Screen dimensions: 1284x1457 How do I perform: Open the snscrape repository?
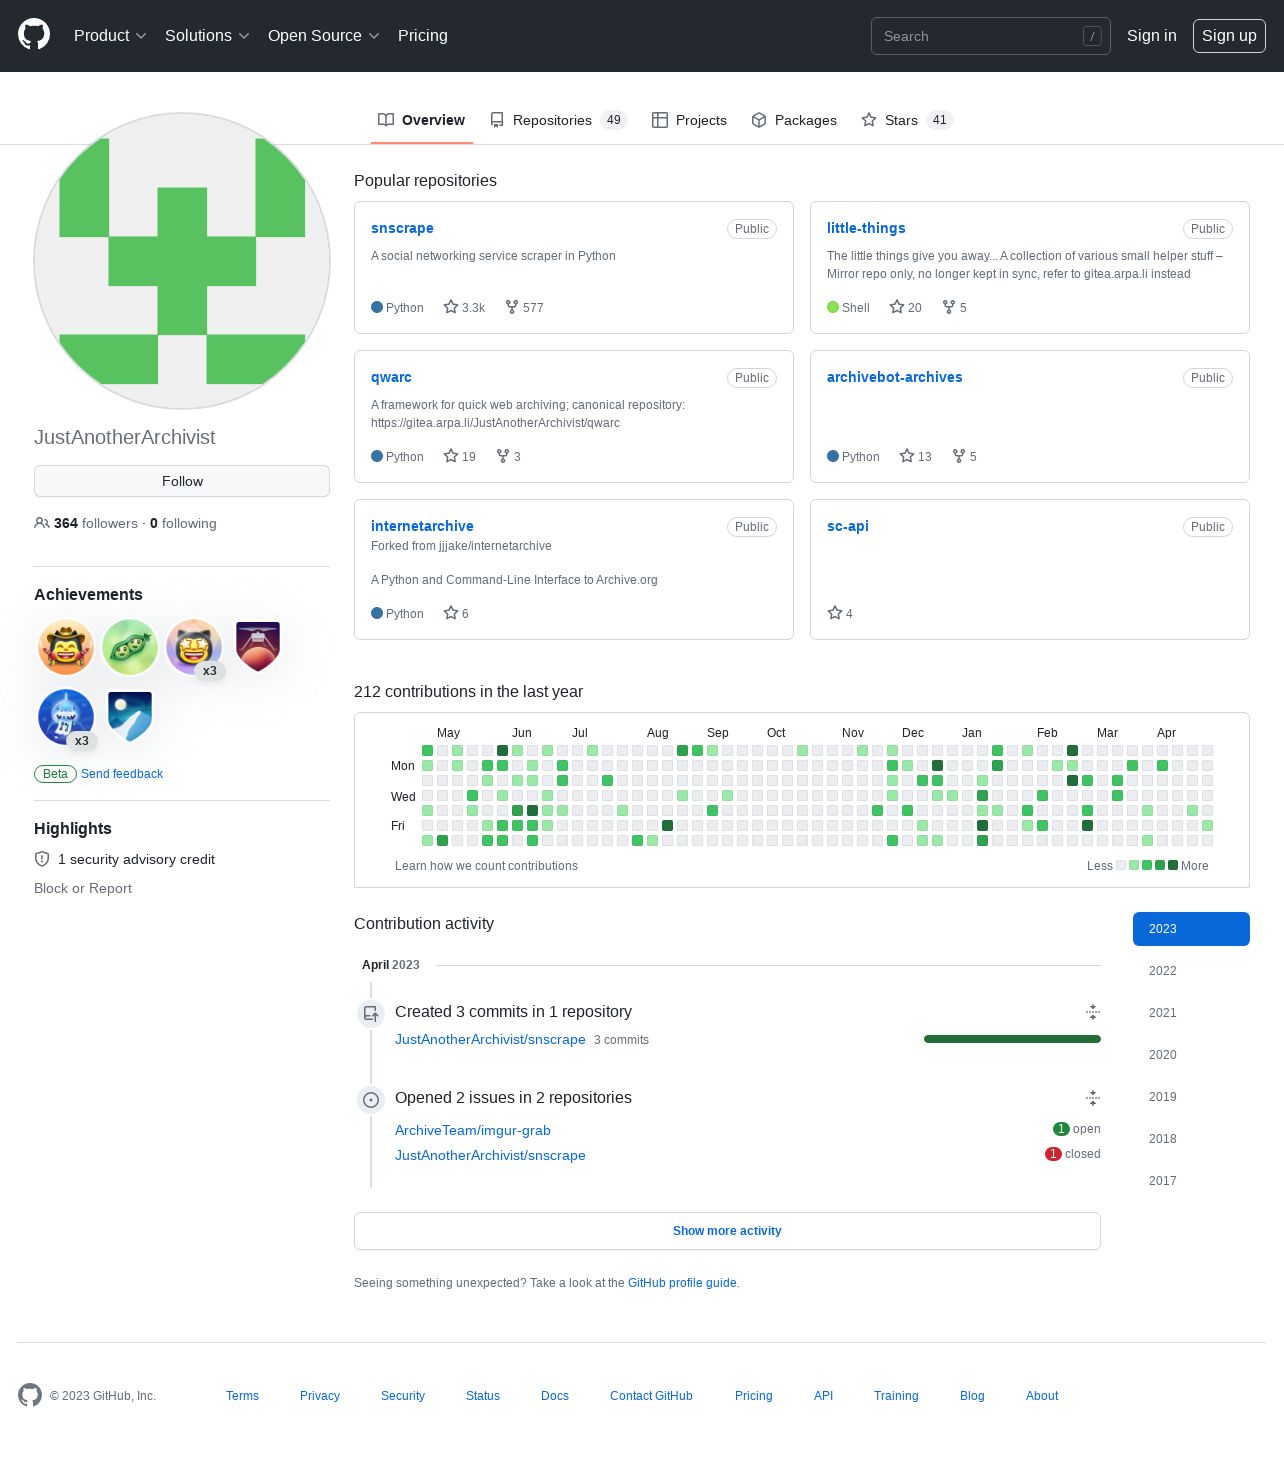(x=402, y=228)
